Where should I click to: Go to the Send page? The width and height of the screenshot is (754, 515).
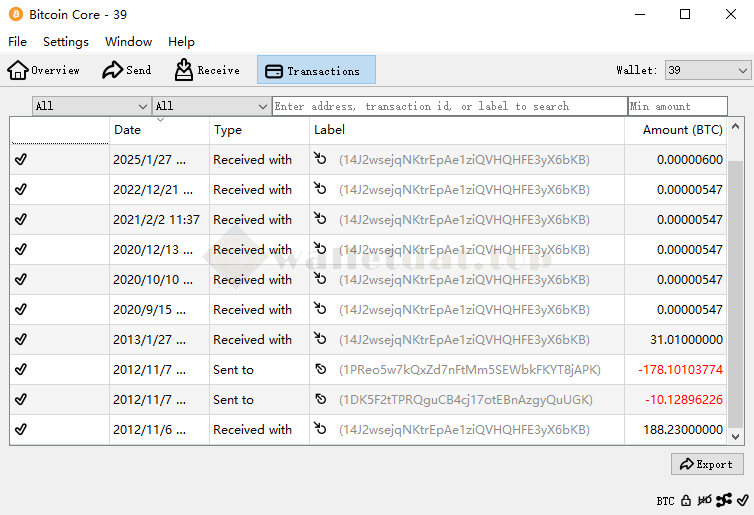[x=127, y=70]
